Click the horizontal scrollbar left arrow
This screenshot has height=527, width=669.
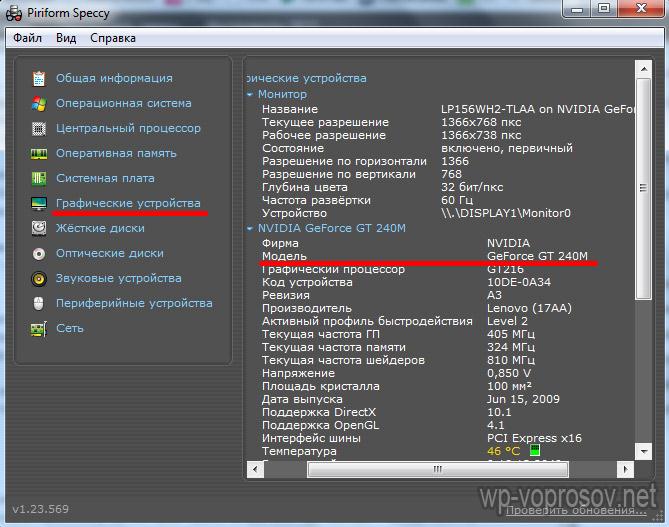pyautogui.click(x=255, y=469)
